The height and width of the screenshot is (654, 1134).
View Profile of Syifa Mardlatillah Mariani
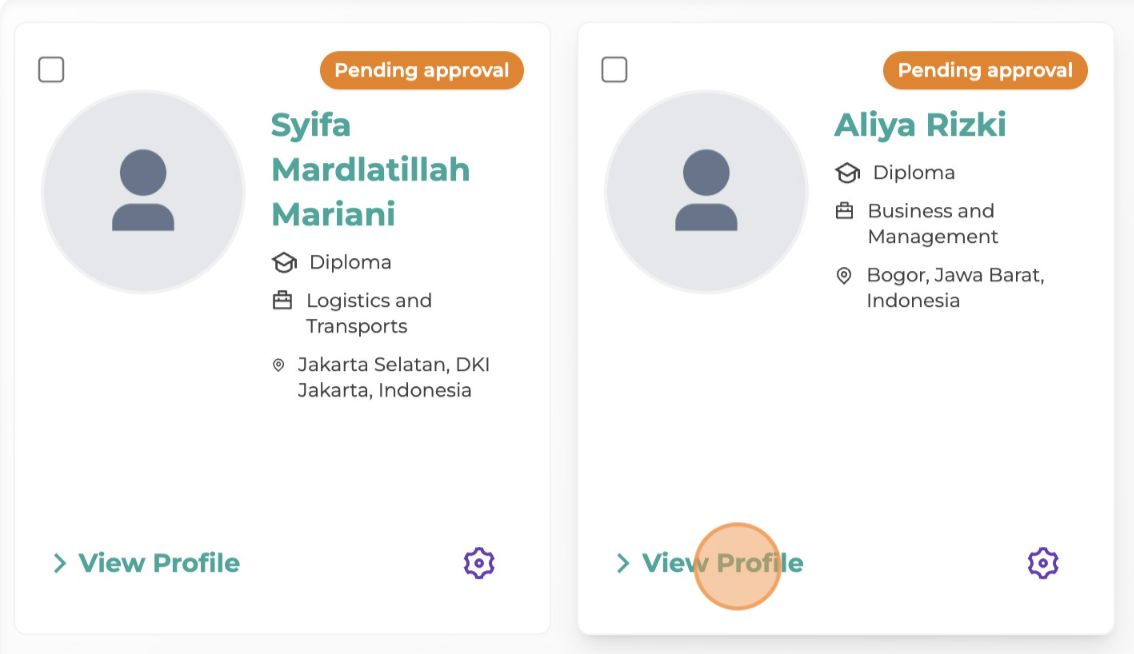(x=159, y=563)
